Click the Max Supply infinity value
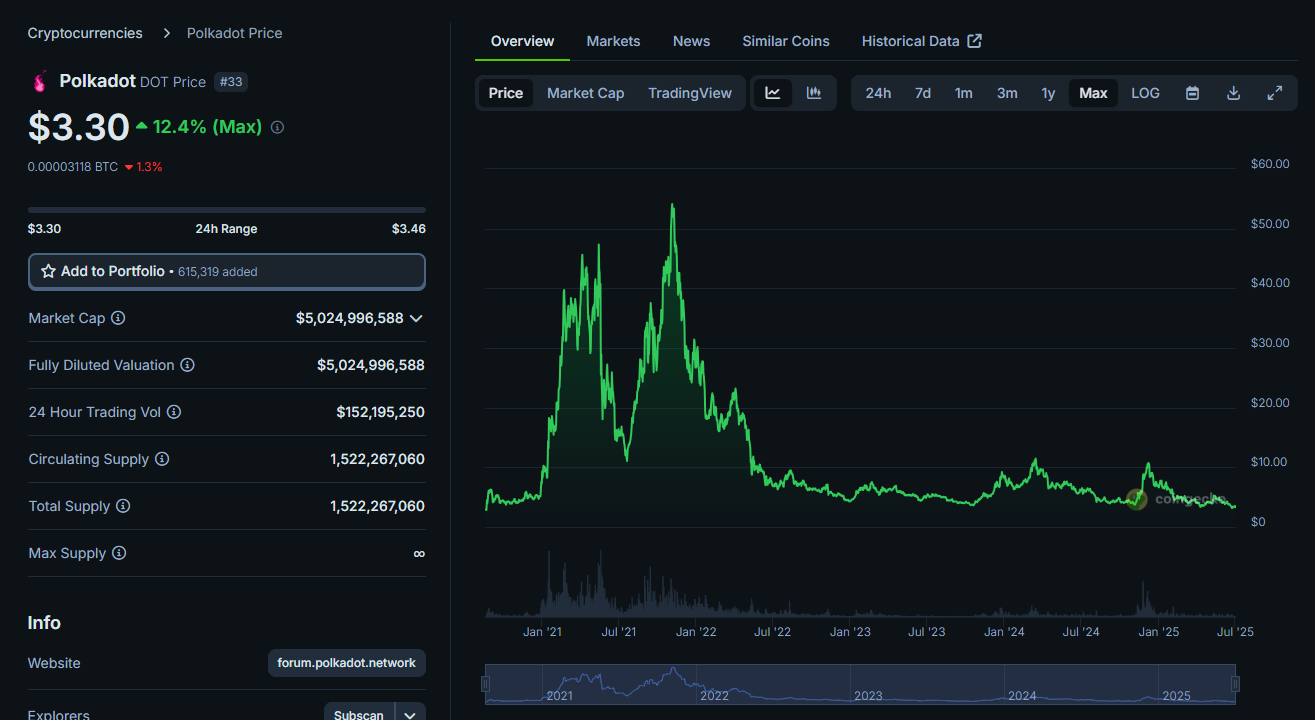 (419, 553)
